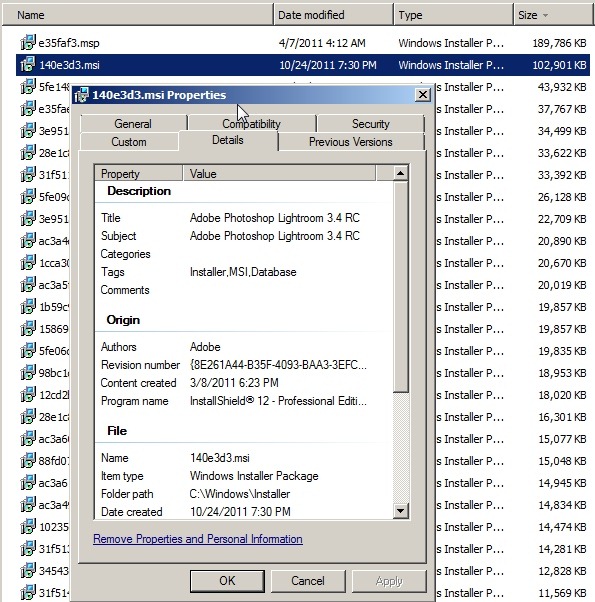Click the Authors value Adobe
595x602 pixels.
click(205, 347)
